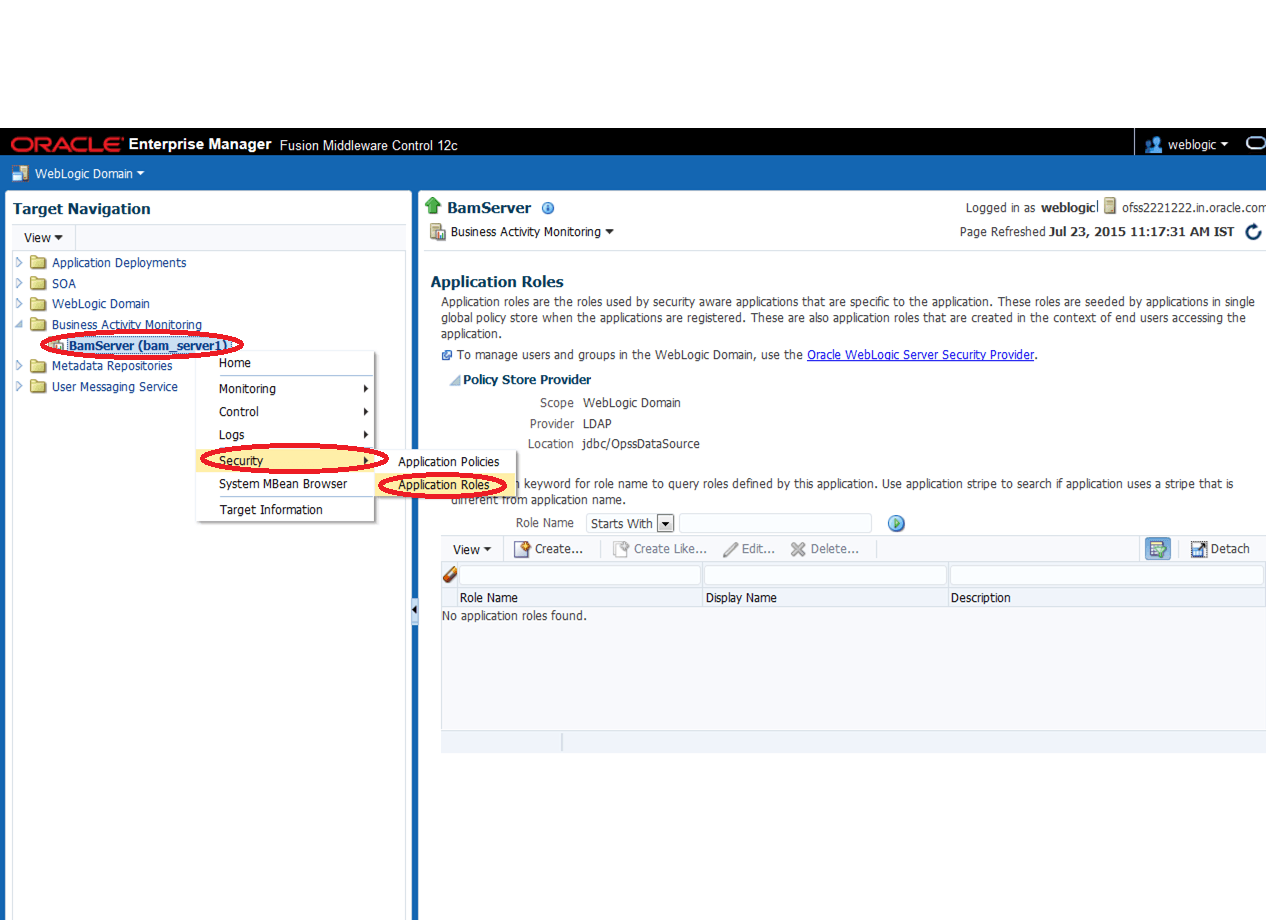Click the 'jdbc/OpssDataSource' location value

[641, 444]
